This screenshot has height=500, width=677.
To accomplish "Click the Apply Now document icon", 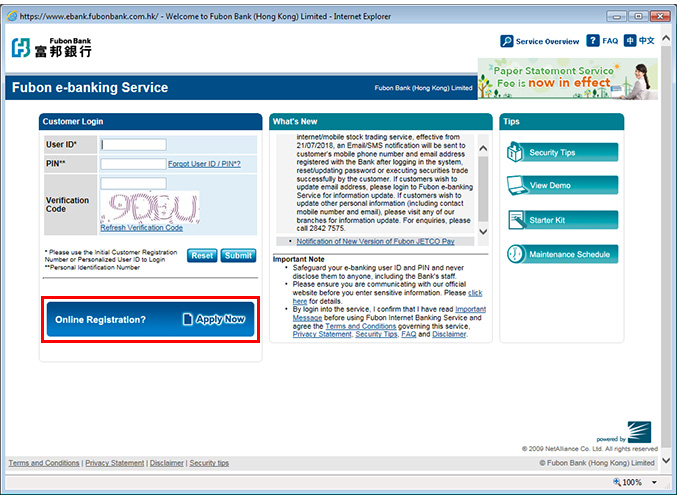I will pos(187,319).
